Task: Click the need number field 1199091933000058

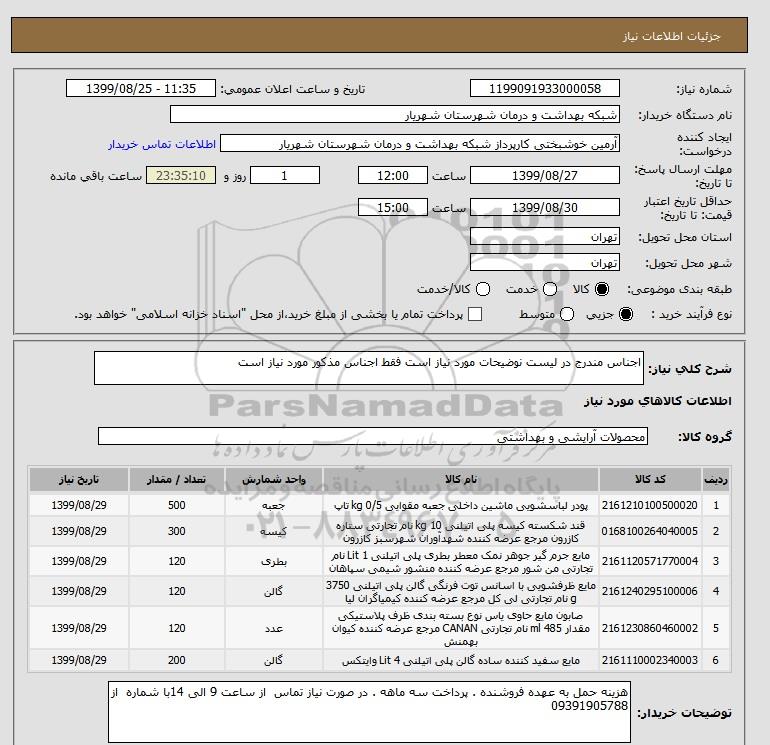Action: tap(545, 89)
